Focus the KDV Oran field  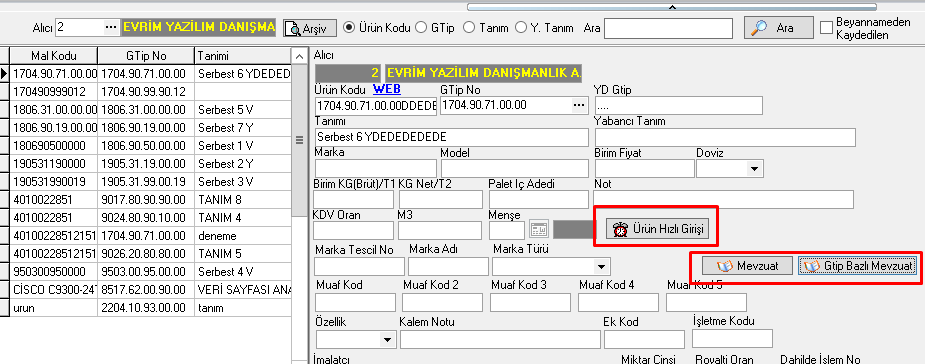354,230
